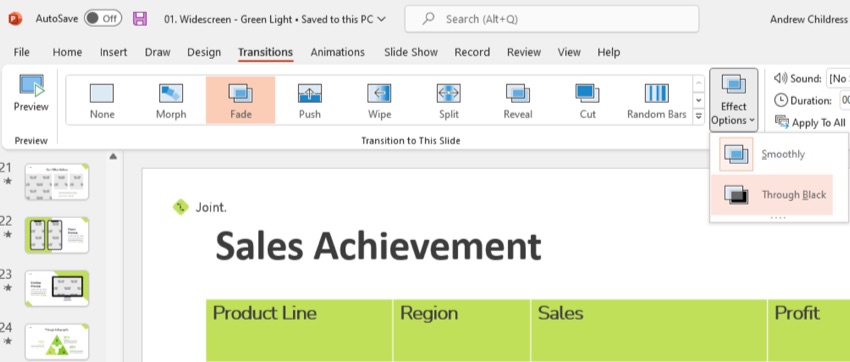Click the transition star under slide 23

click(x=7, y=287)
